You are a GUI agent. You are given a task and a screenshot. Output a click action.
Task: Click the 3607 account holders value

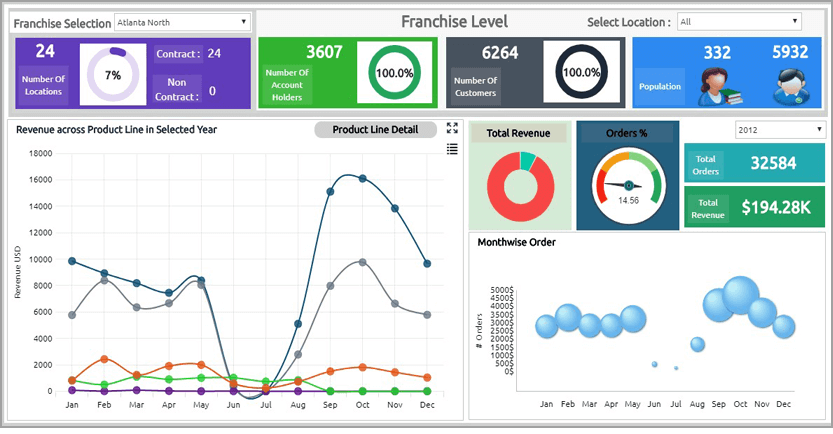coord(324,52)
